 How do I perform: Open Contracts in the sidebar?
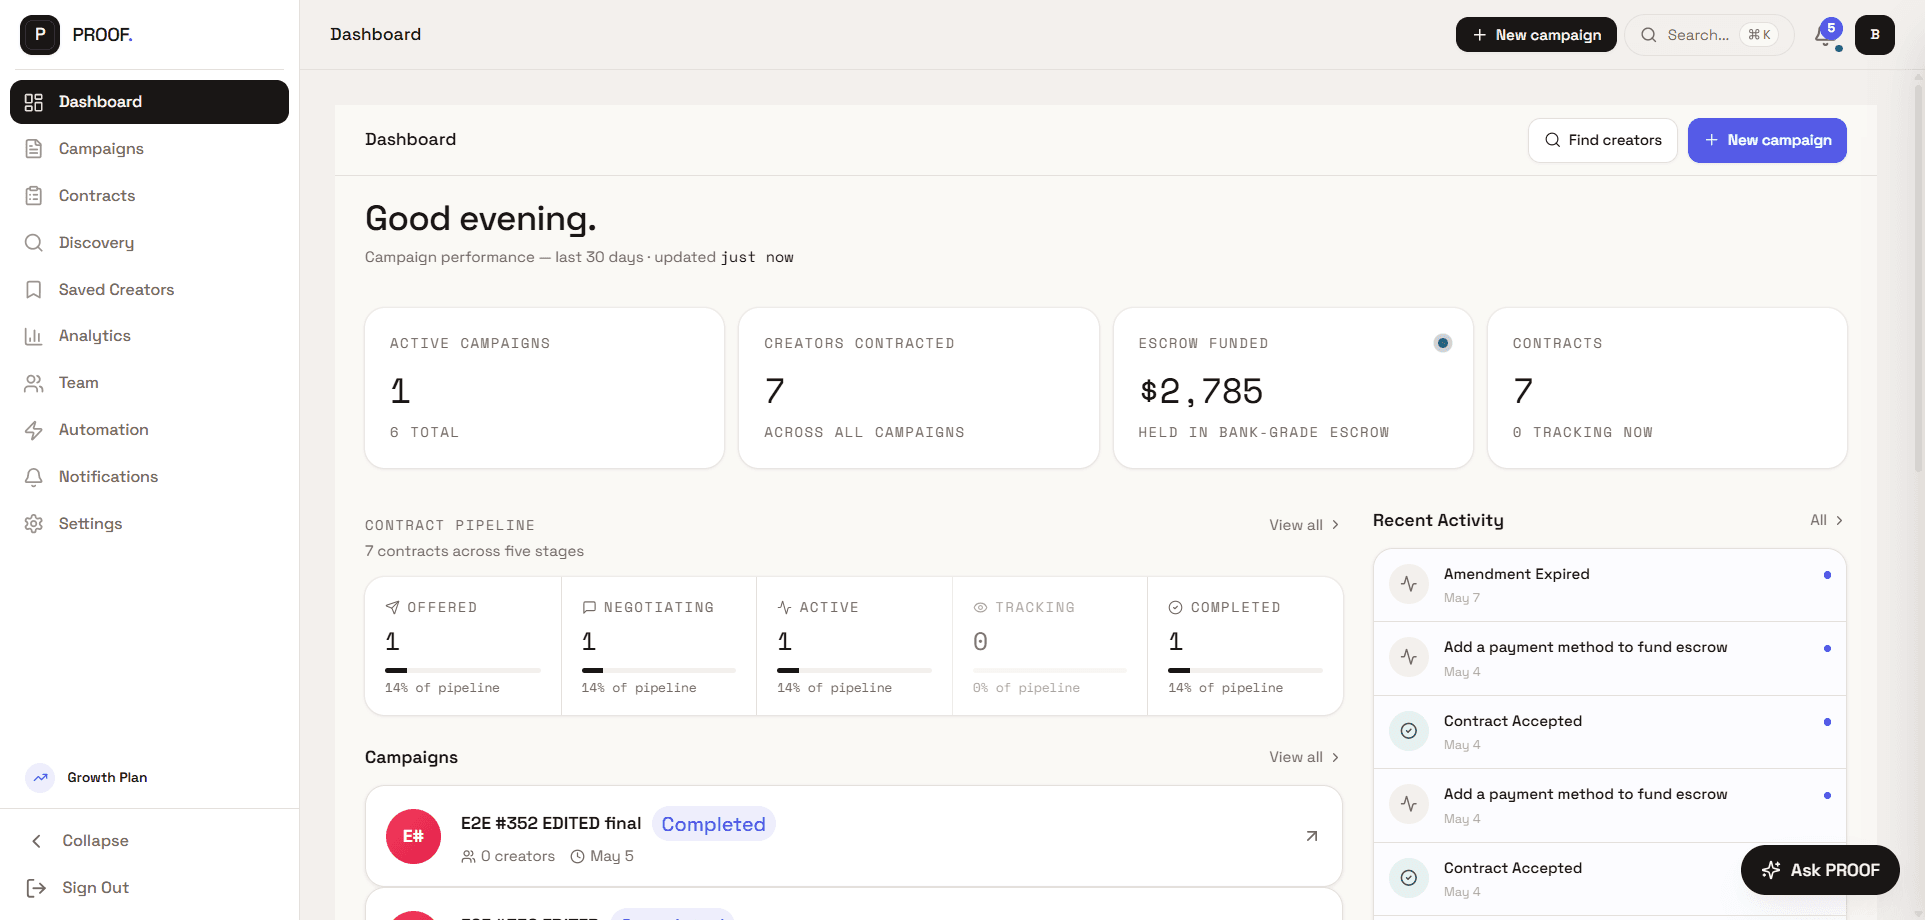pos(149,196)
